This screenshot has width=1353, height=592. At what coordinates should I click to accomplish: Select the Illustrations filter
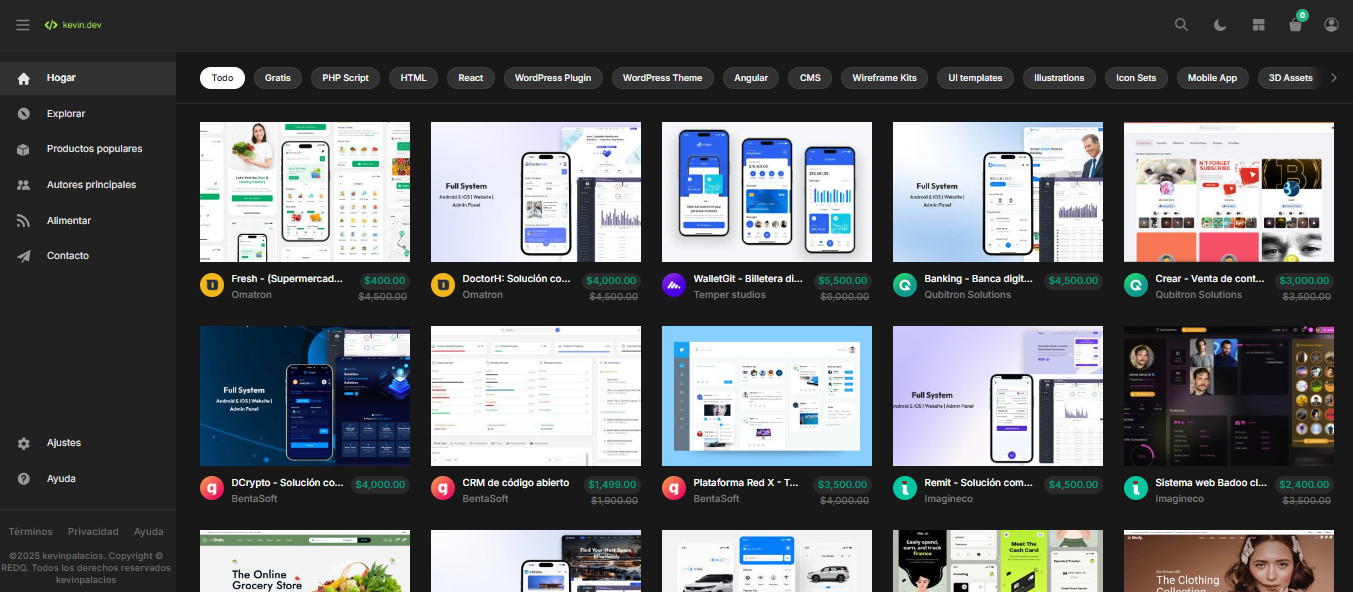pyautogui.click(x=1059, y=78)
